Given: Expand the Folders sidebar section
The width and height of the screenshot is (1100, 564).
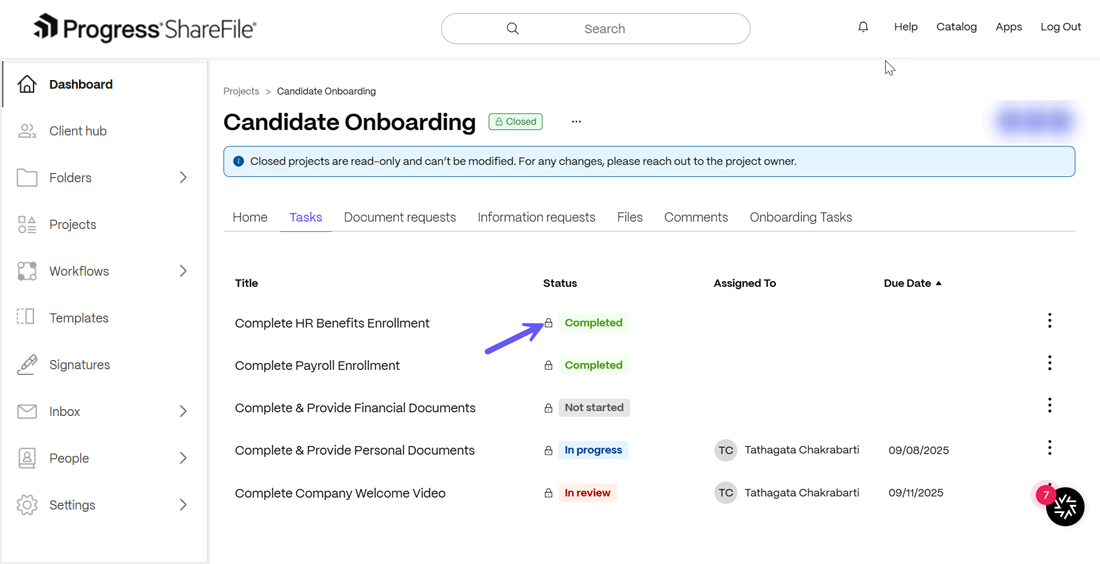Looking at the screenshot, I should pos(183,177).
